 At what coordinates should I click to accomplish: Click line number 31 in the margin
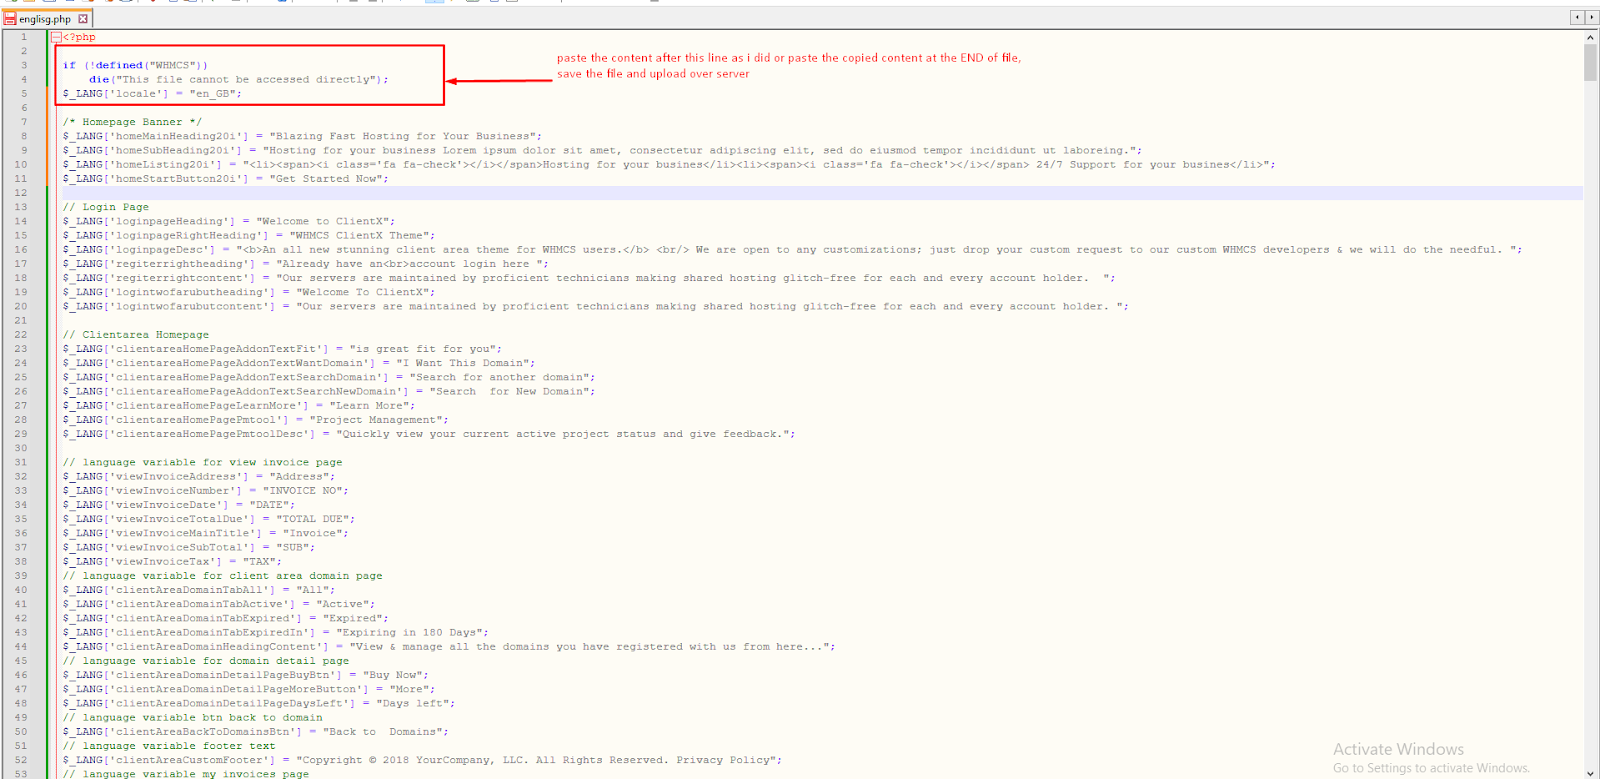[x=21, y=462]
